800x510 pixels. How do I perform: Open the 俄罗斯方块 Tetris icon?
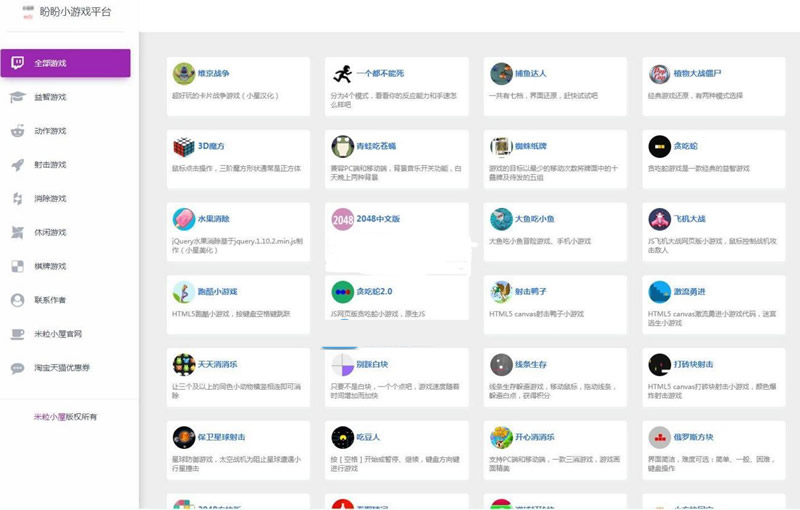[x=659, y=437]
